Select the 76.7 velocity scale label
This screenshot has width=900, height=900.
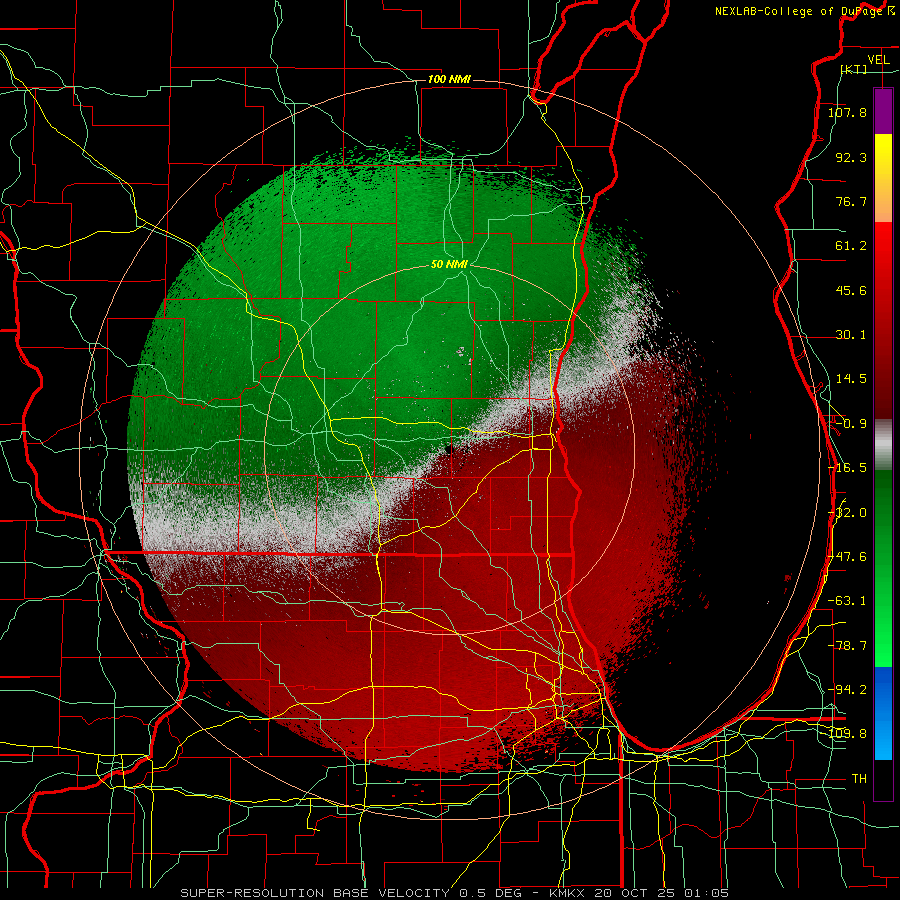pyautogui.click(x=851, y=201)
